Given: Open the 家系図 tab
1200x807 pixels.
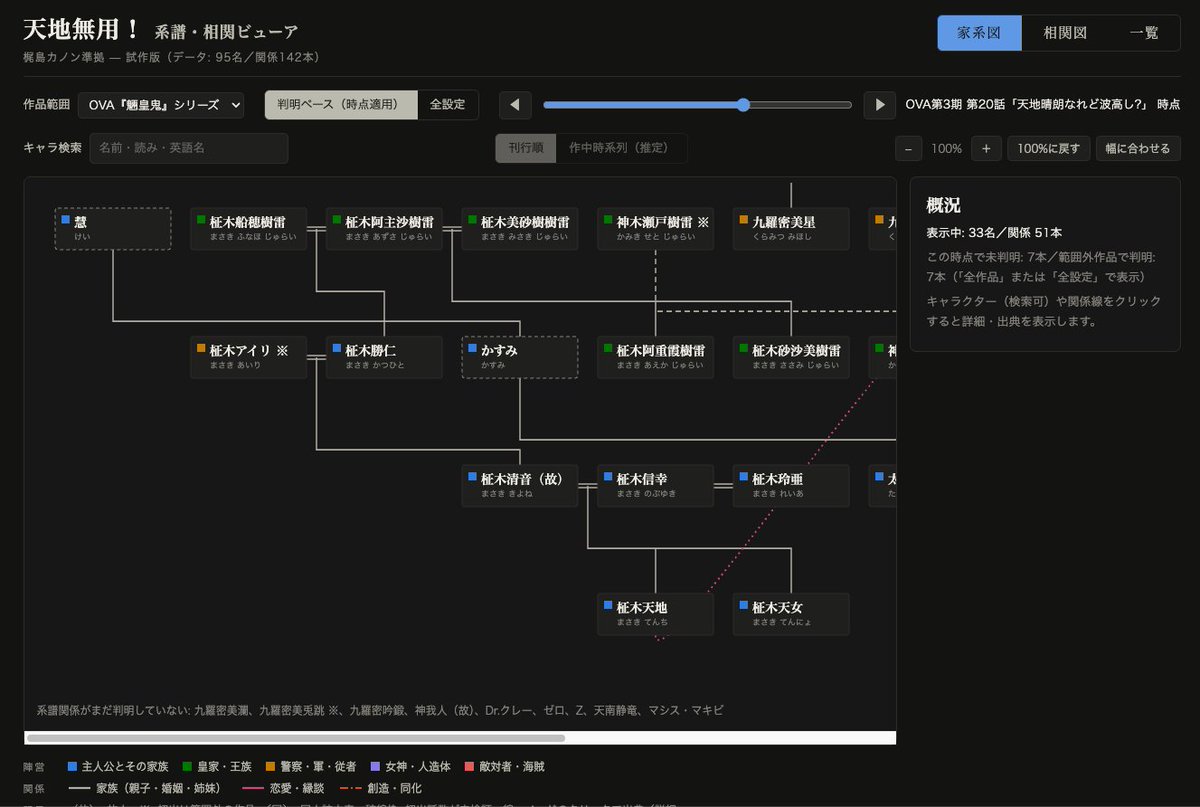Looking at the screenshot, I should pyautogui.click(x=979, y=33).
